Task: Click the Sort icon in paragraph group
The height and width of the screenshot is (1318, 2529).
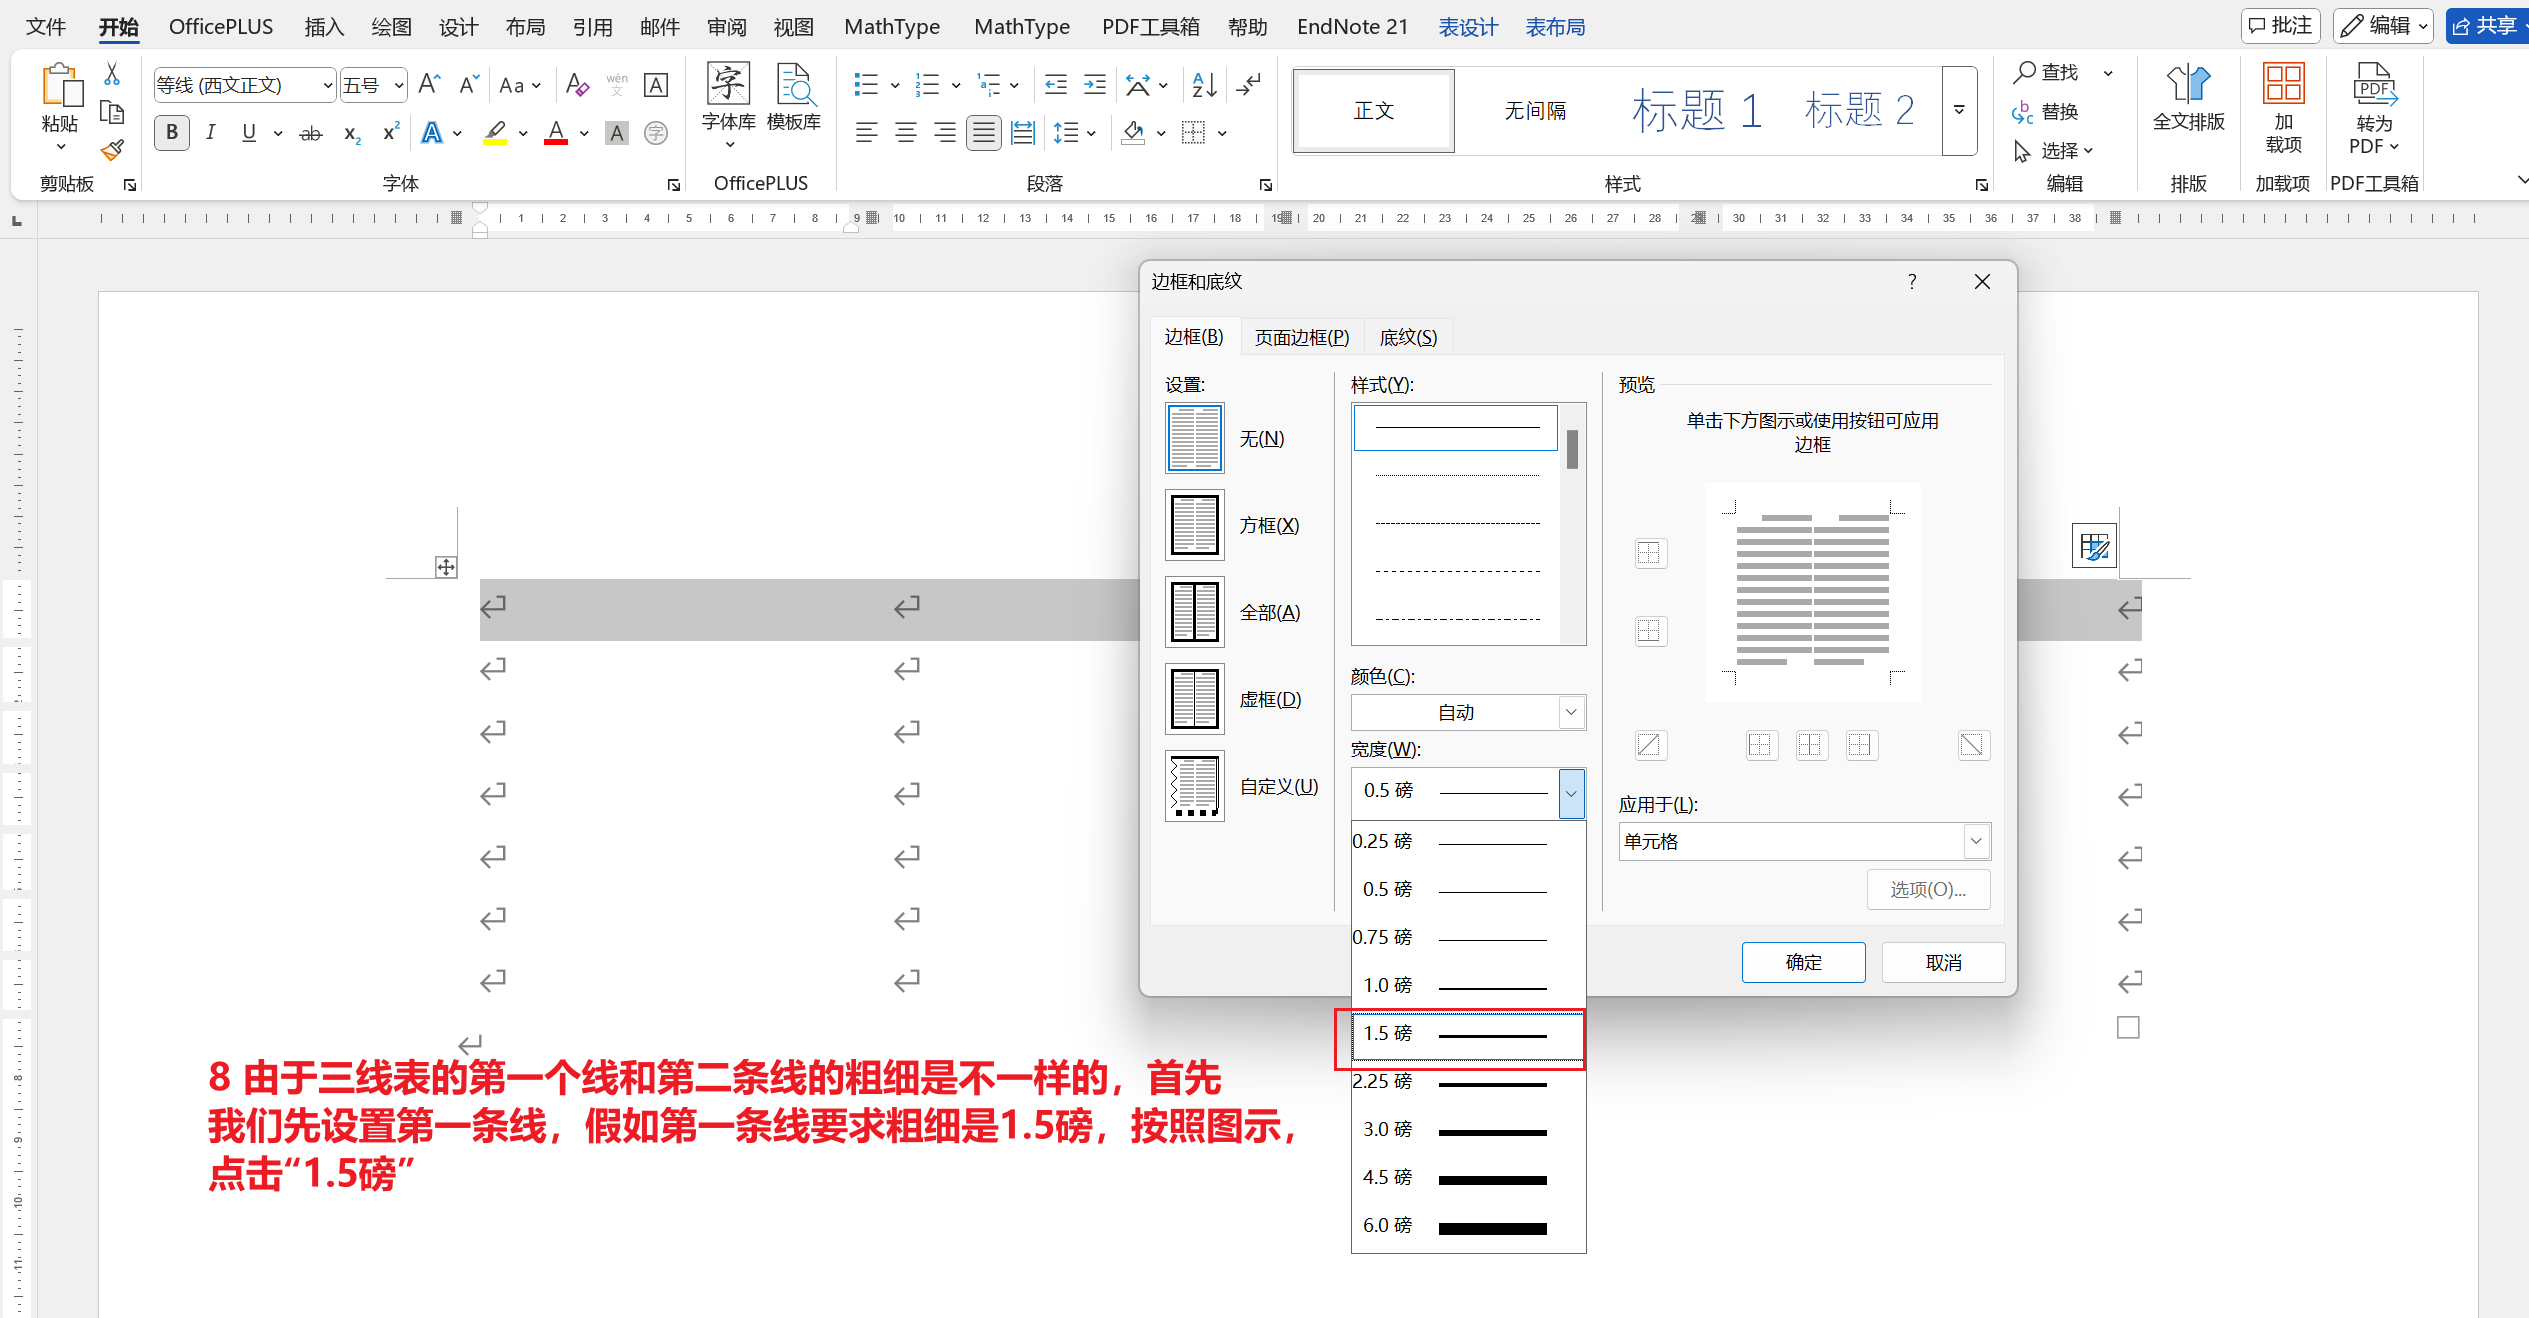Action: [1204, 85]
